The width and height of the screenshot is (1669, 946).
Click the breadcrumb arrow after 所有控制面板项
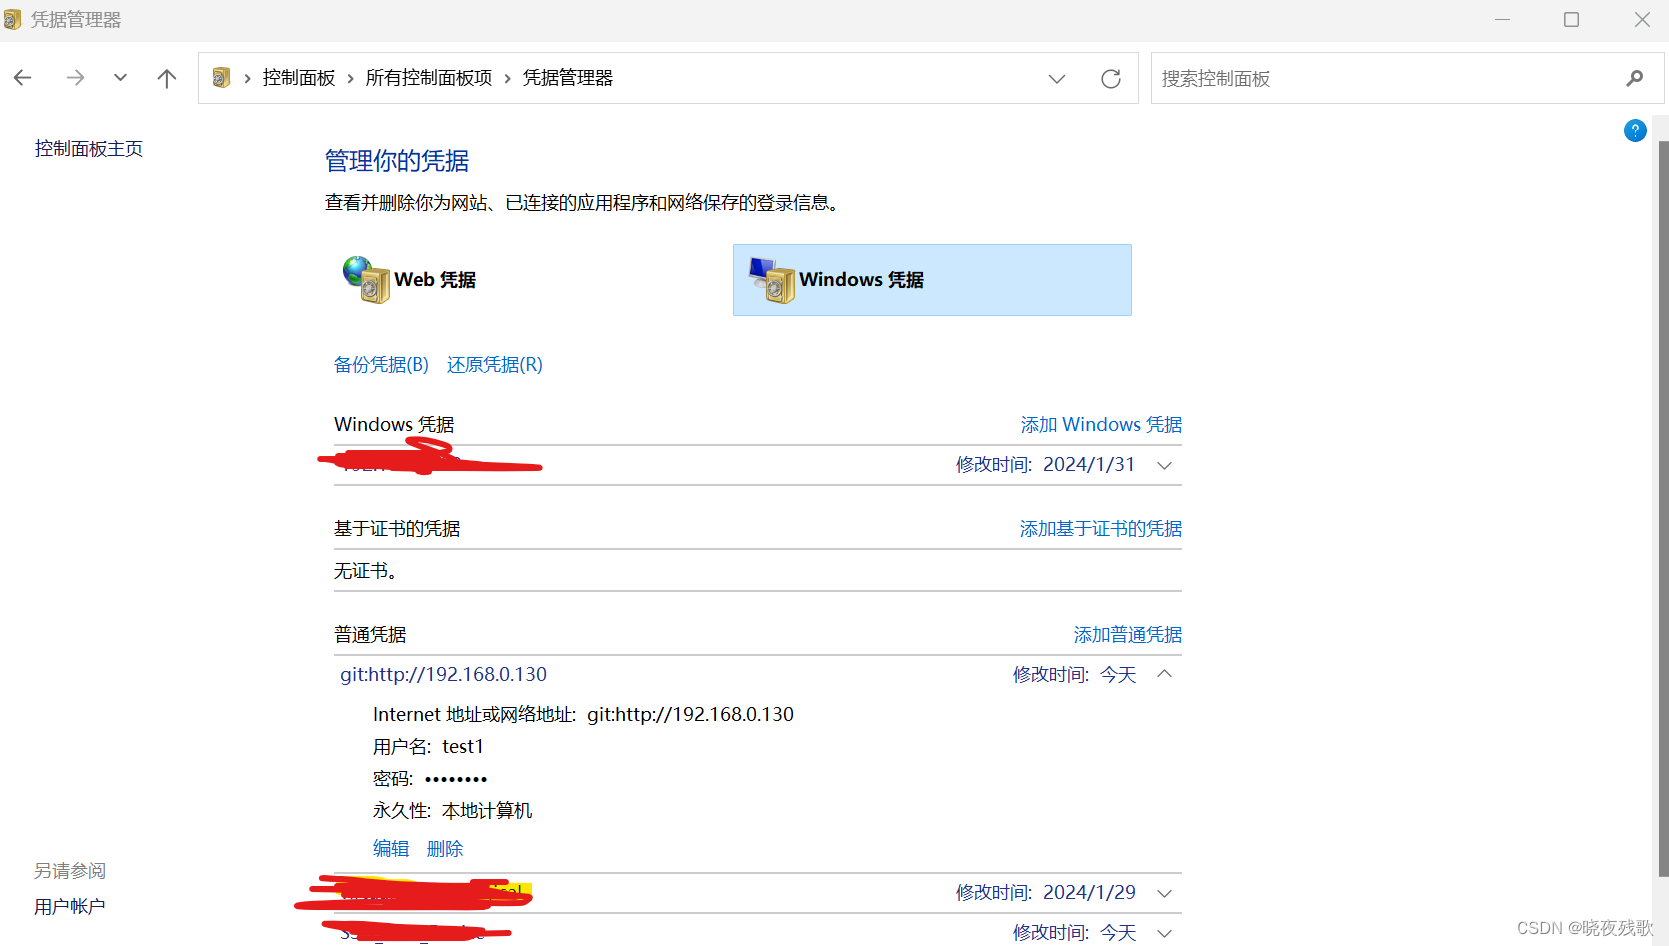tap(507, 79)
